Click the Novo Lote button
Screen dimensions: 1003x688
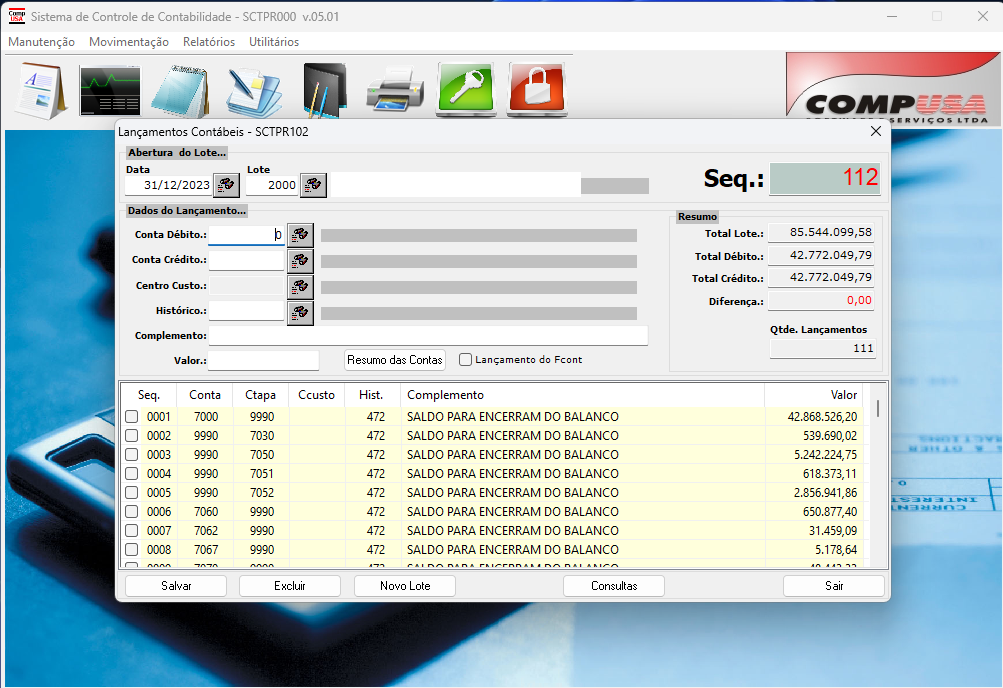click(x=405, y=586)
